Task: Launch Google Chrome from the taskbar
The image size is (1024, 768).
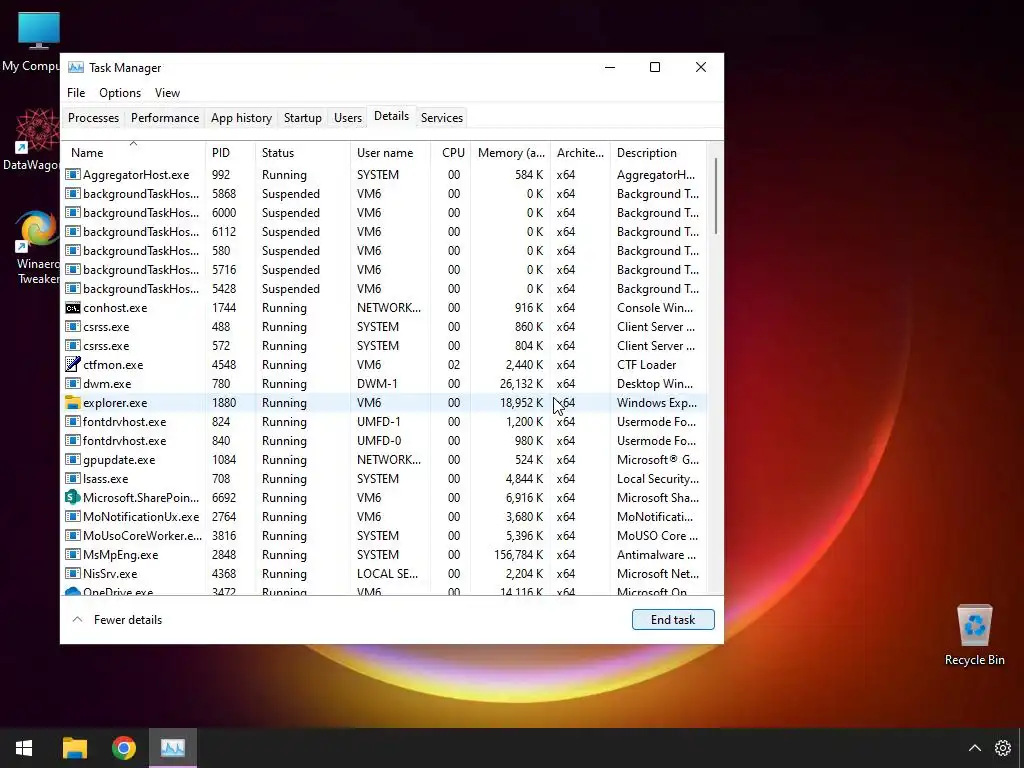Action: [123, 748]
